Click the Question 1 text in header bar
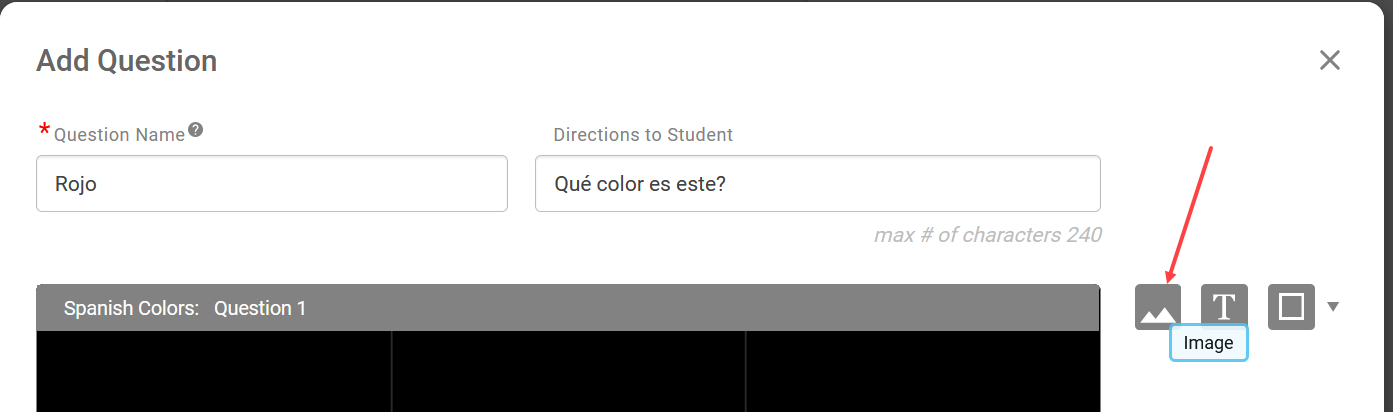The height and width of the screenshot is (412, 1393). coord(260,308)
